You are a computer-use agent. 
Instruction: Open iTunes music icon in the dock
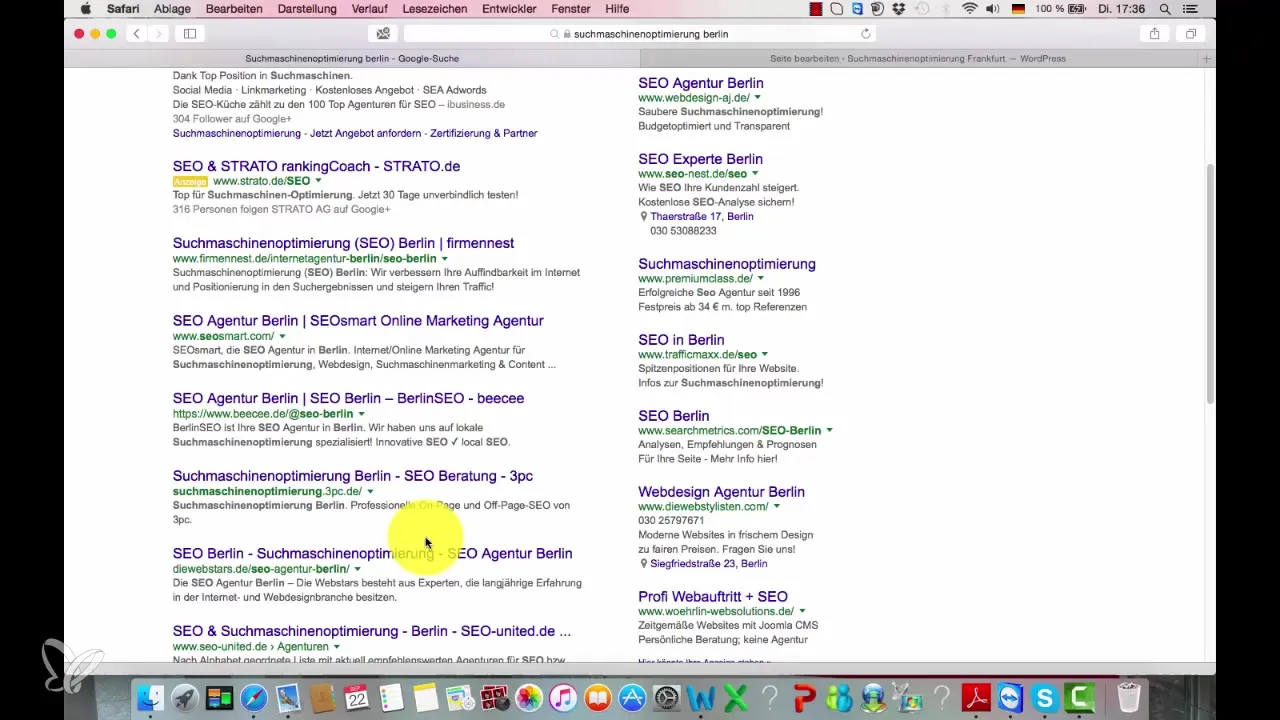[564, 697]
